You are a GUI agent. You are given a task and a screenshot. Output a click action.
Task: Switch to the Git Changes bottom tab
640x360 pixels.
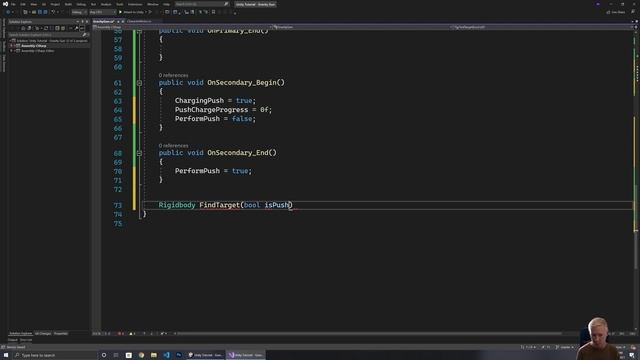[43, 333]
